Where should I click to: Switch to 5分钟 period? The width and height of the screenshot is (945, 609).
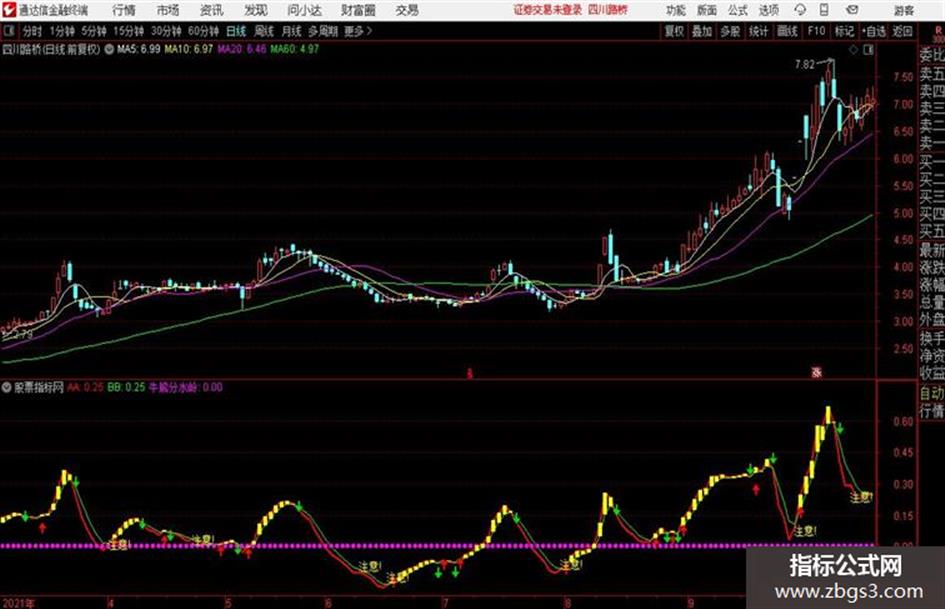click(x=94, y=31)
